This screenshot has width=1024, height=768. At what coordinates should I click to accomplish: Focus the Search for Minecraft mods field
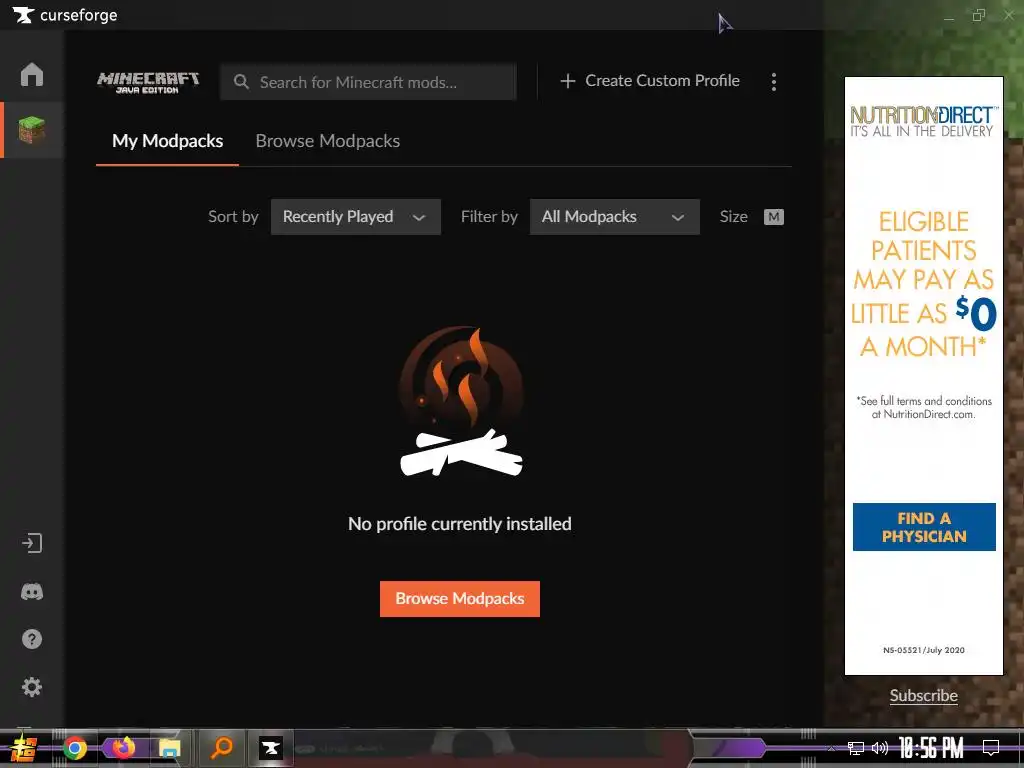click(368, 82)
